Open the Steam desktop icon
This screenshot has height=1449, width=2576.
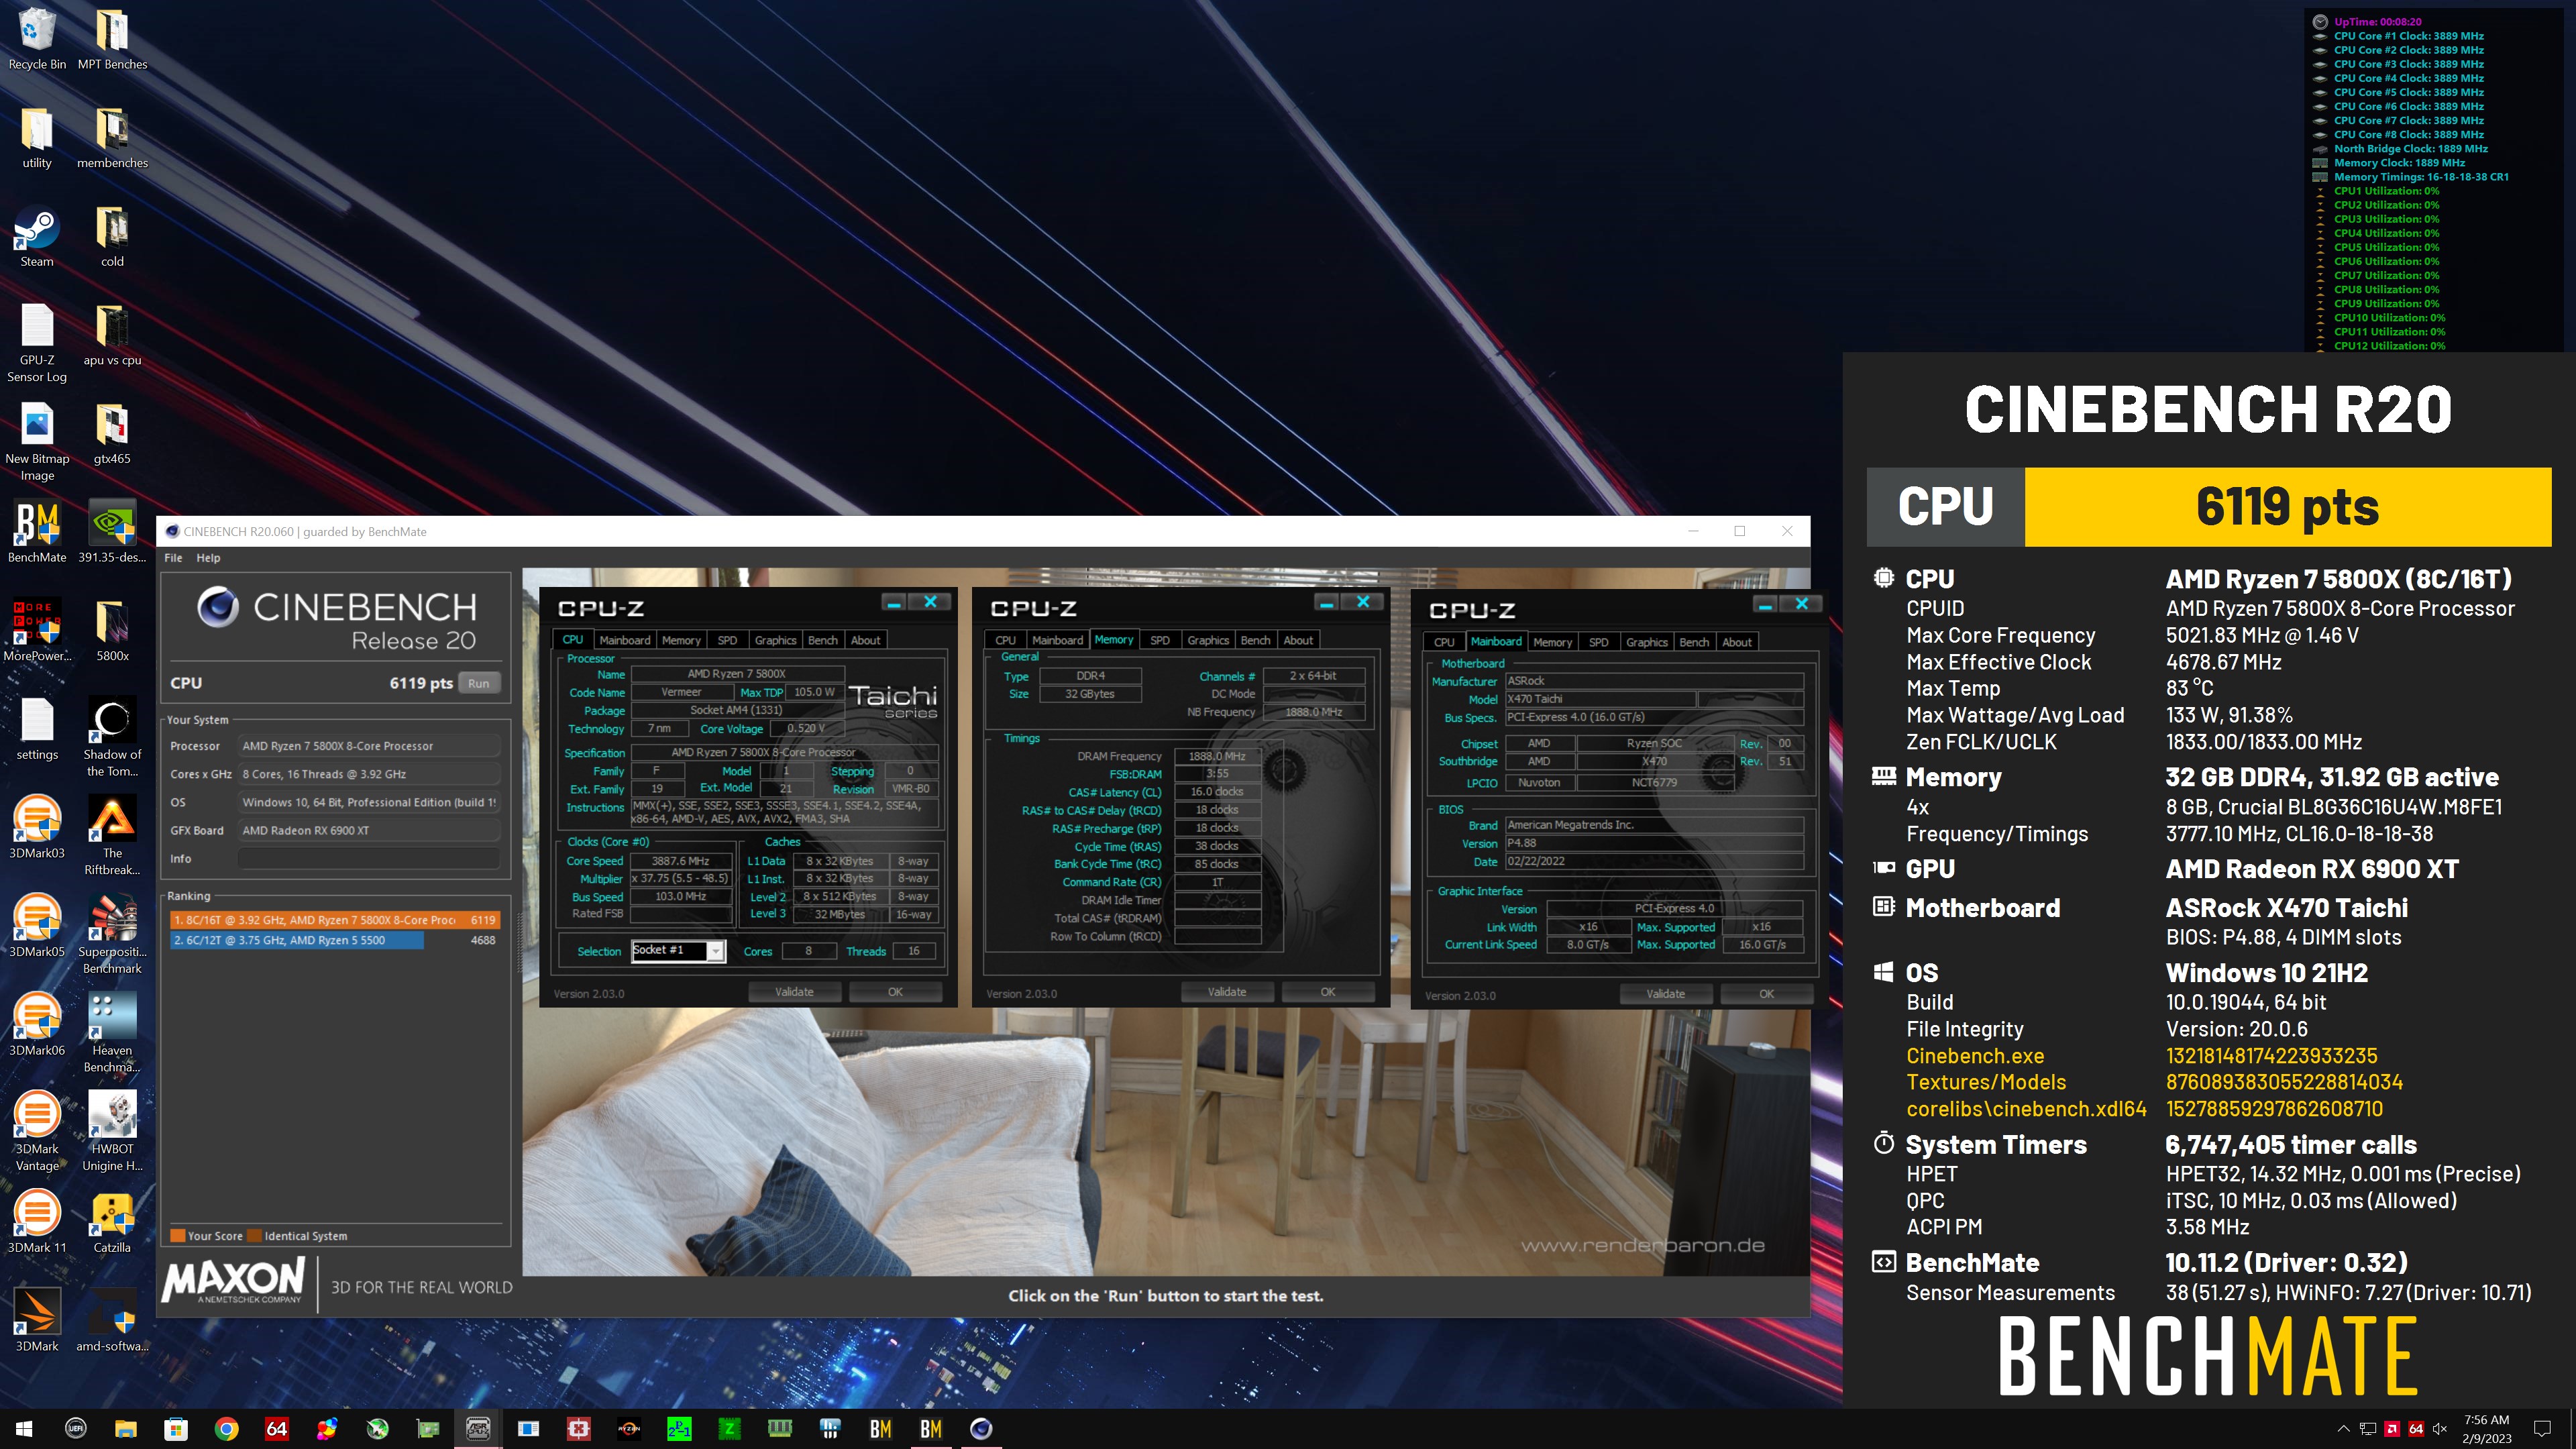pos(37,238)
